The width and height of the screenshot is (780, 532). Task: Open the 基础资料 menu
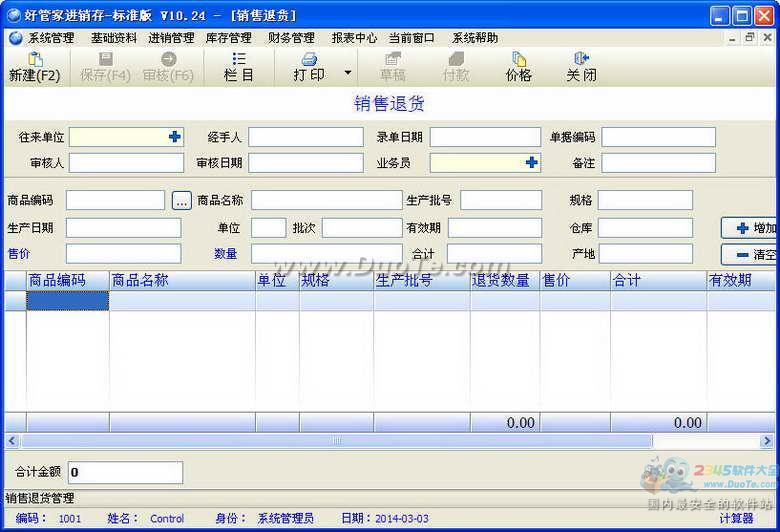(x=114, y=38)
